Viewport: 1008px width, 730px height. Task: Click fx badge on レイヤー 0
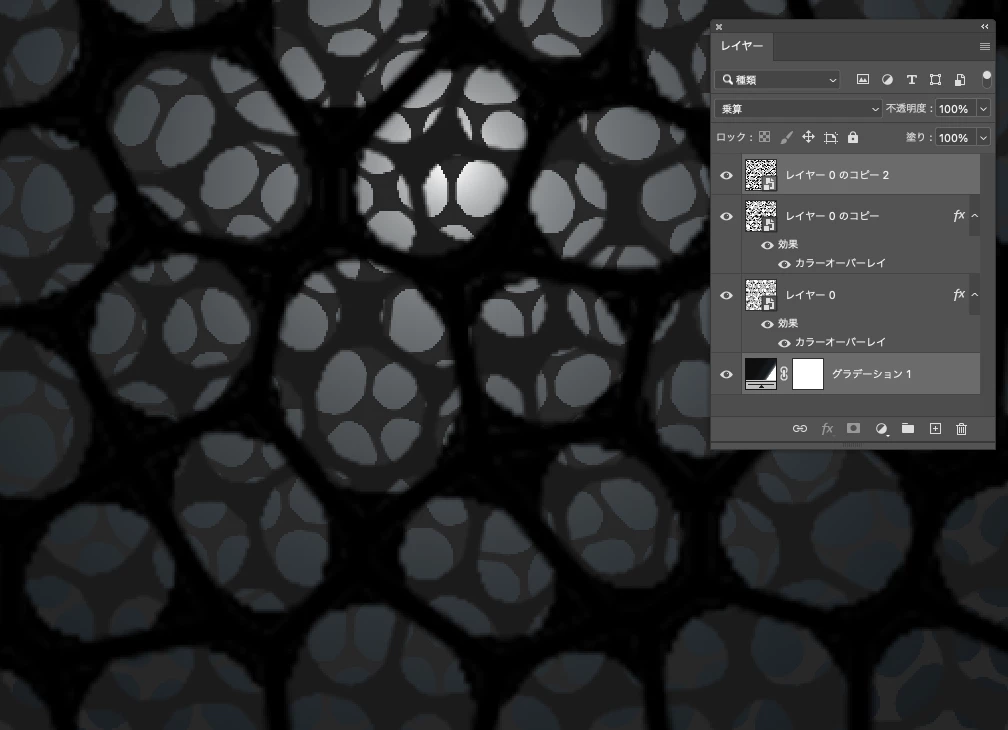coord(959,294)
